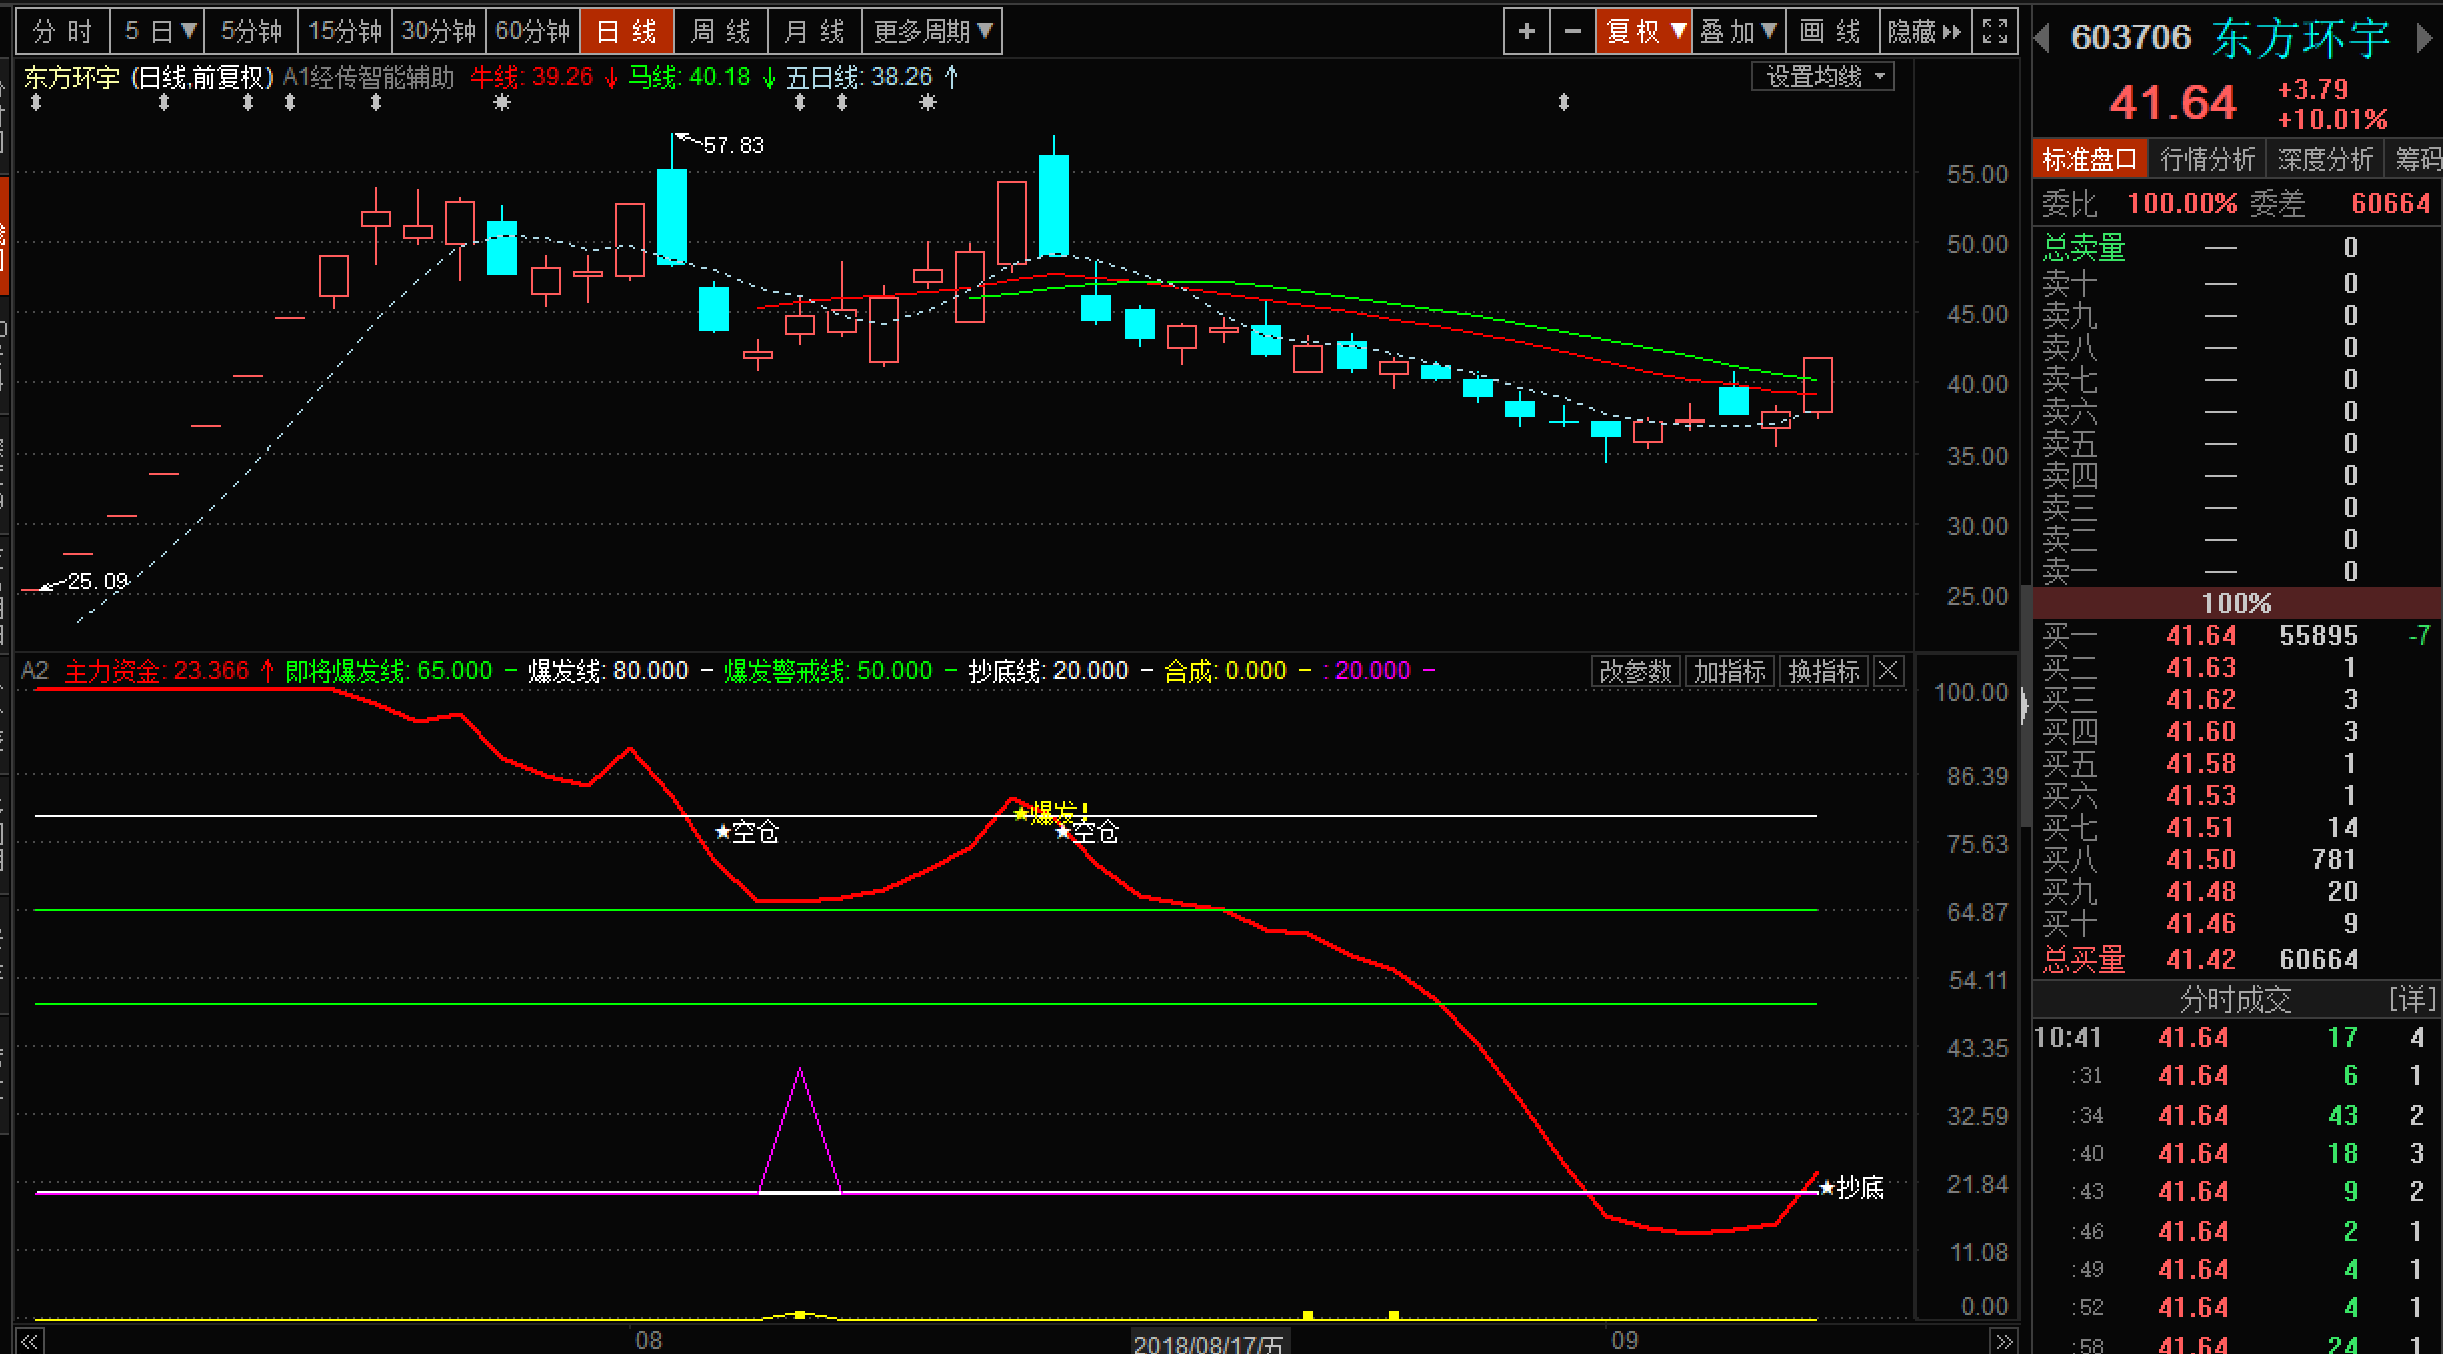The height and width of the screenshot is (1354, 2443).
Task: Click the 爆发线 80.000 label
Action: [608, 671]
